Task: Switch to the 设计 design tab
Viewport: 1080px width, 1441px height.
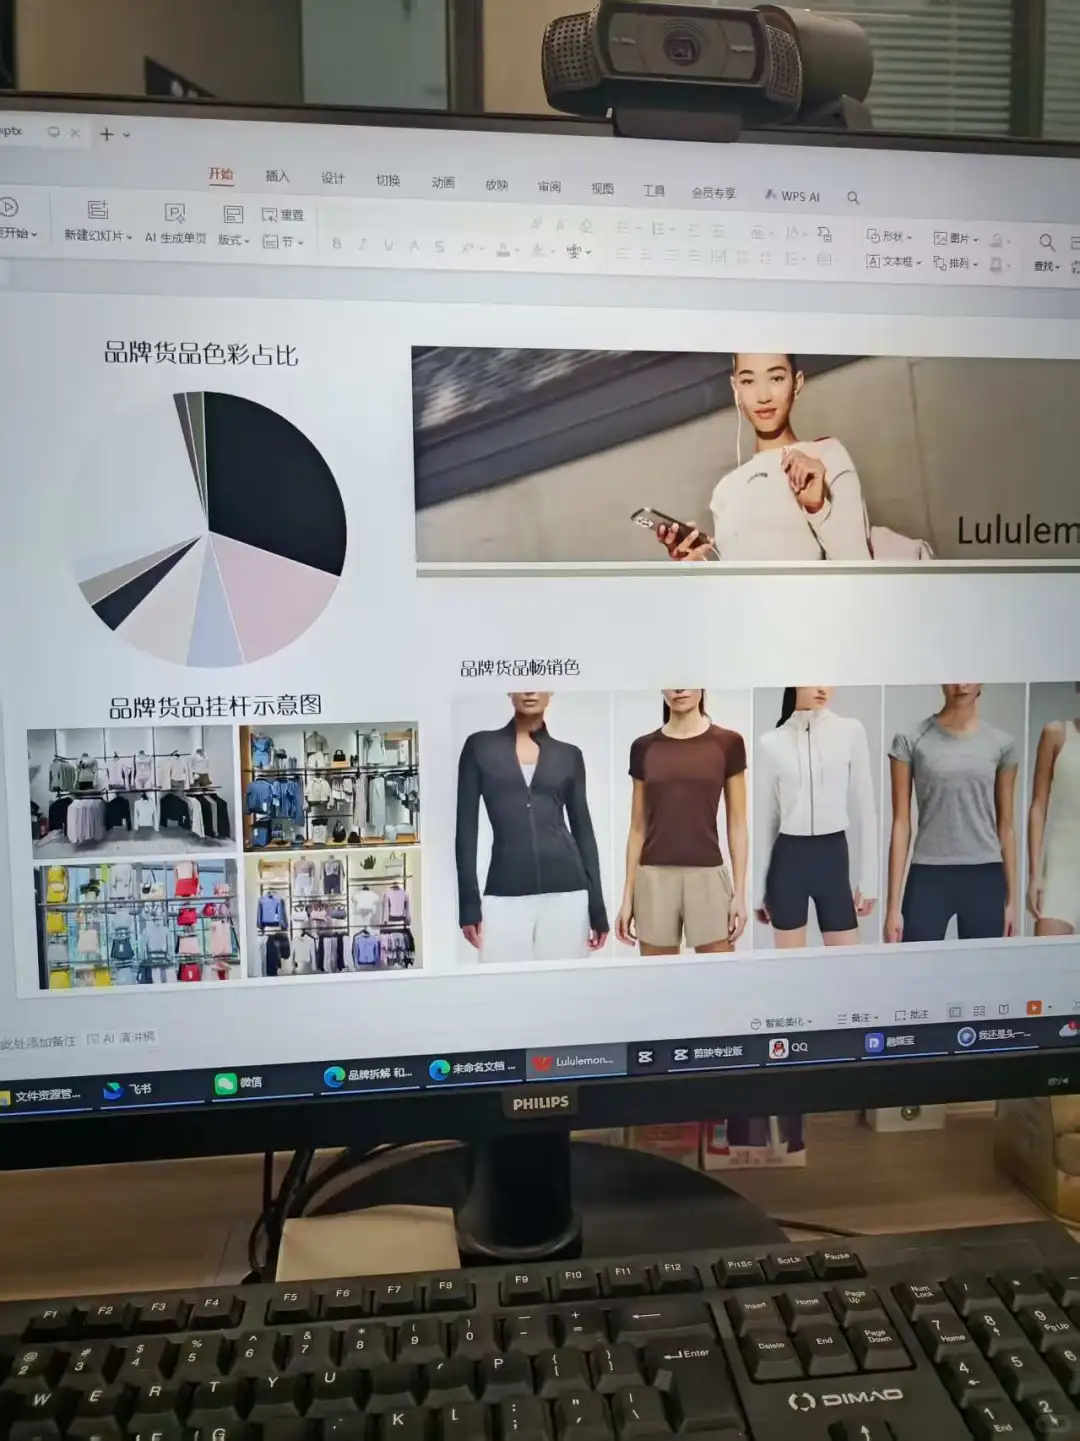Action: point(333,178)
